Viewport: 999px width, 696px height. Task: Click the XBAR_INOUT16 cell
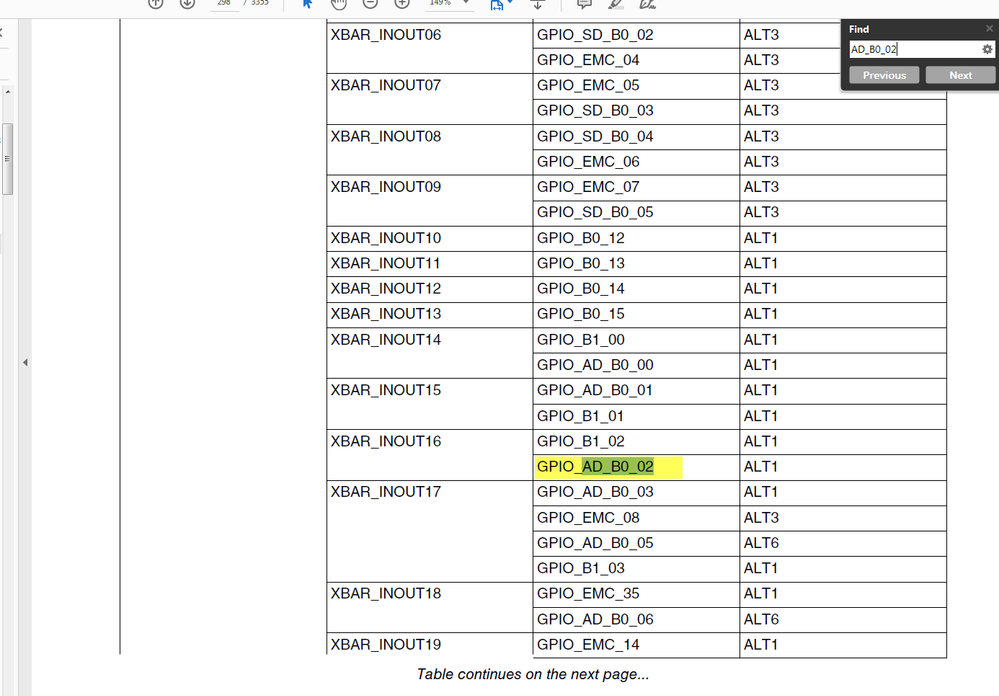point(430,454)
